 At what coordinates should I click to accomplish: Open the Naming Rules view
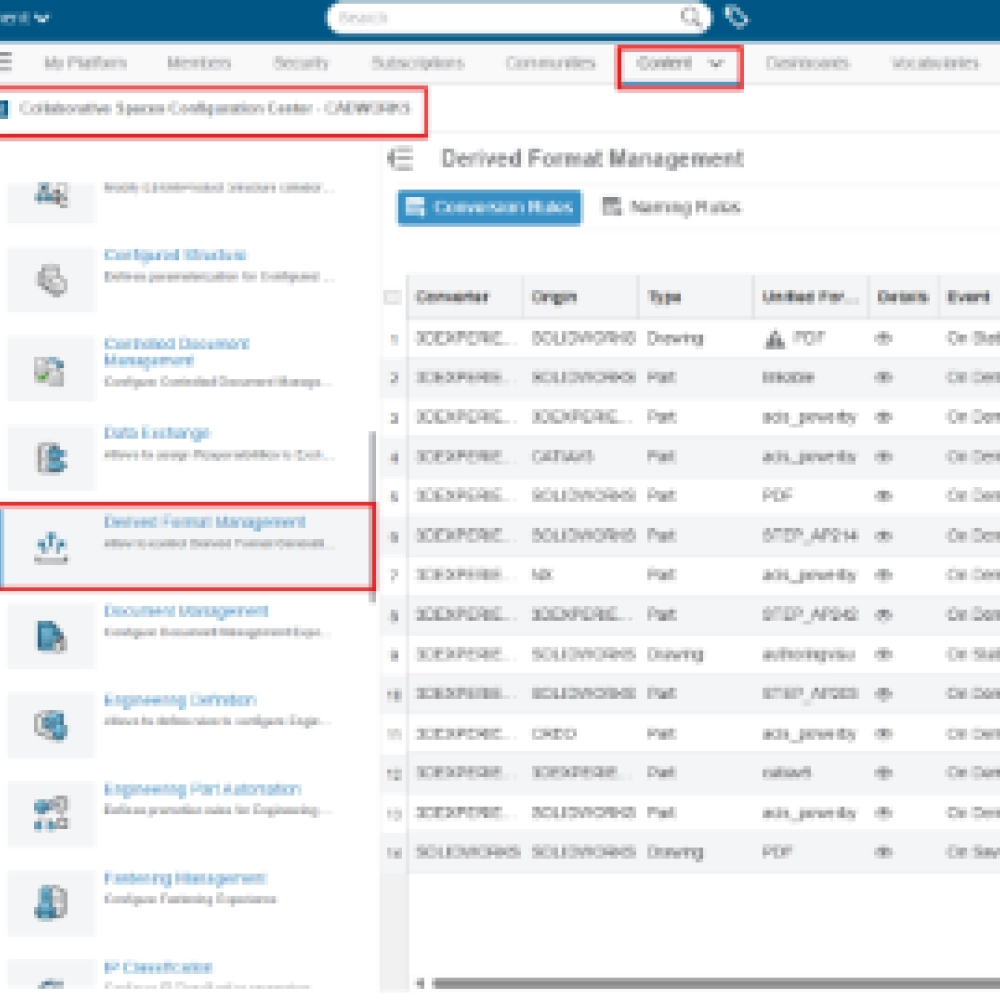coord(672,207)
